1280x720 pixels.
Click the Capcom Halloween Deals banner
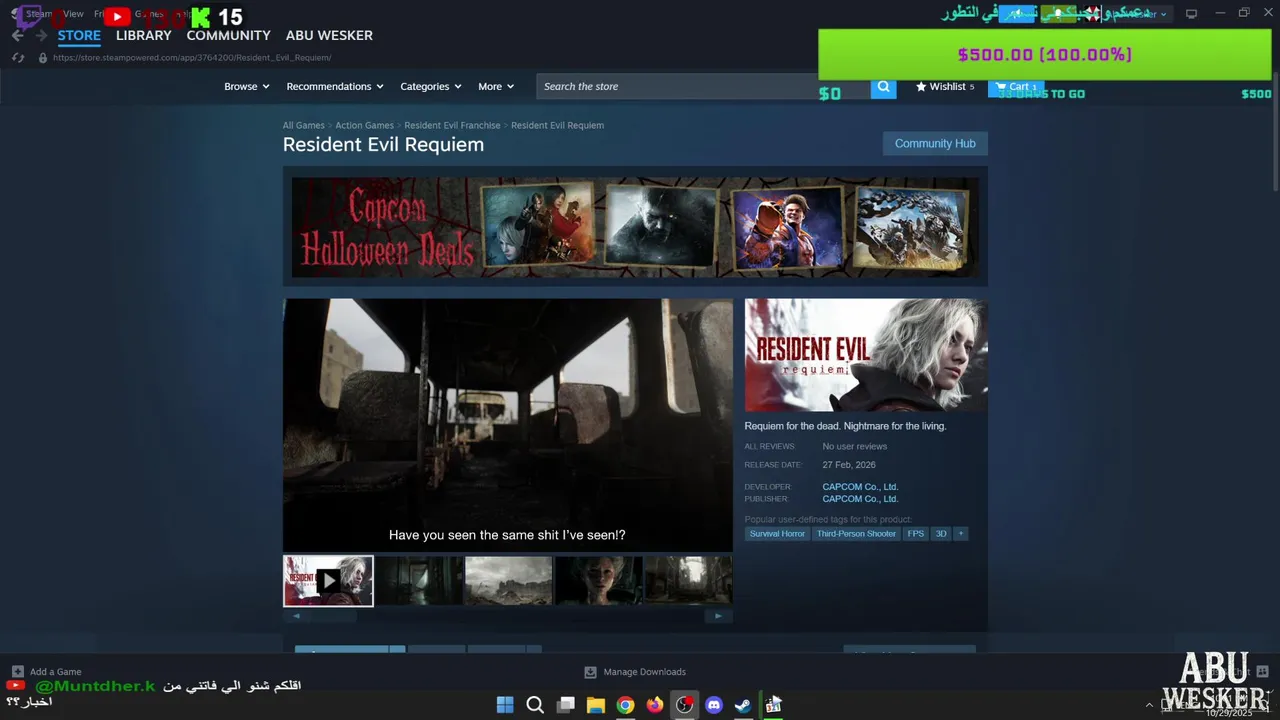point(635,227)
